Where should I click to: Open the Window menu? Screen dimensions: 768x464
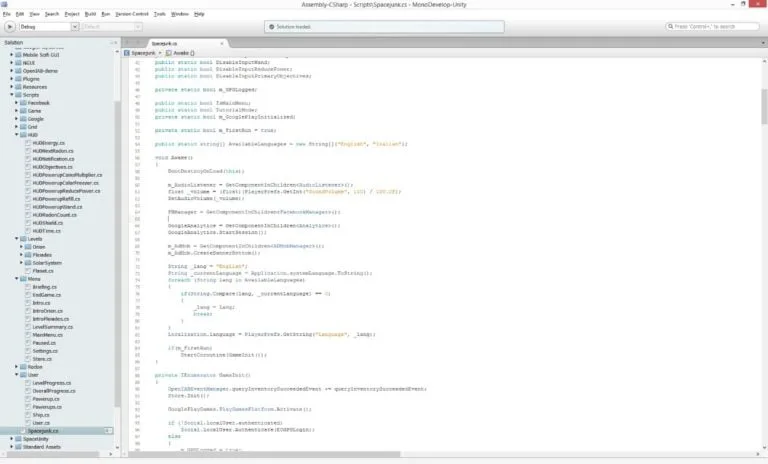click(x=180, y=14)
